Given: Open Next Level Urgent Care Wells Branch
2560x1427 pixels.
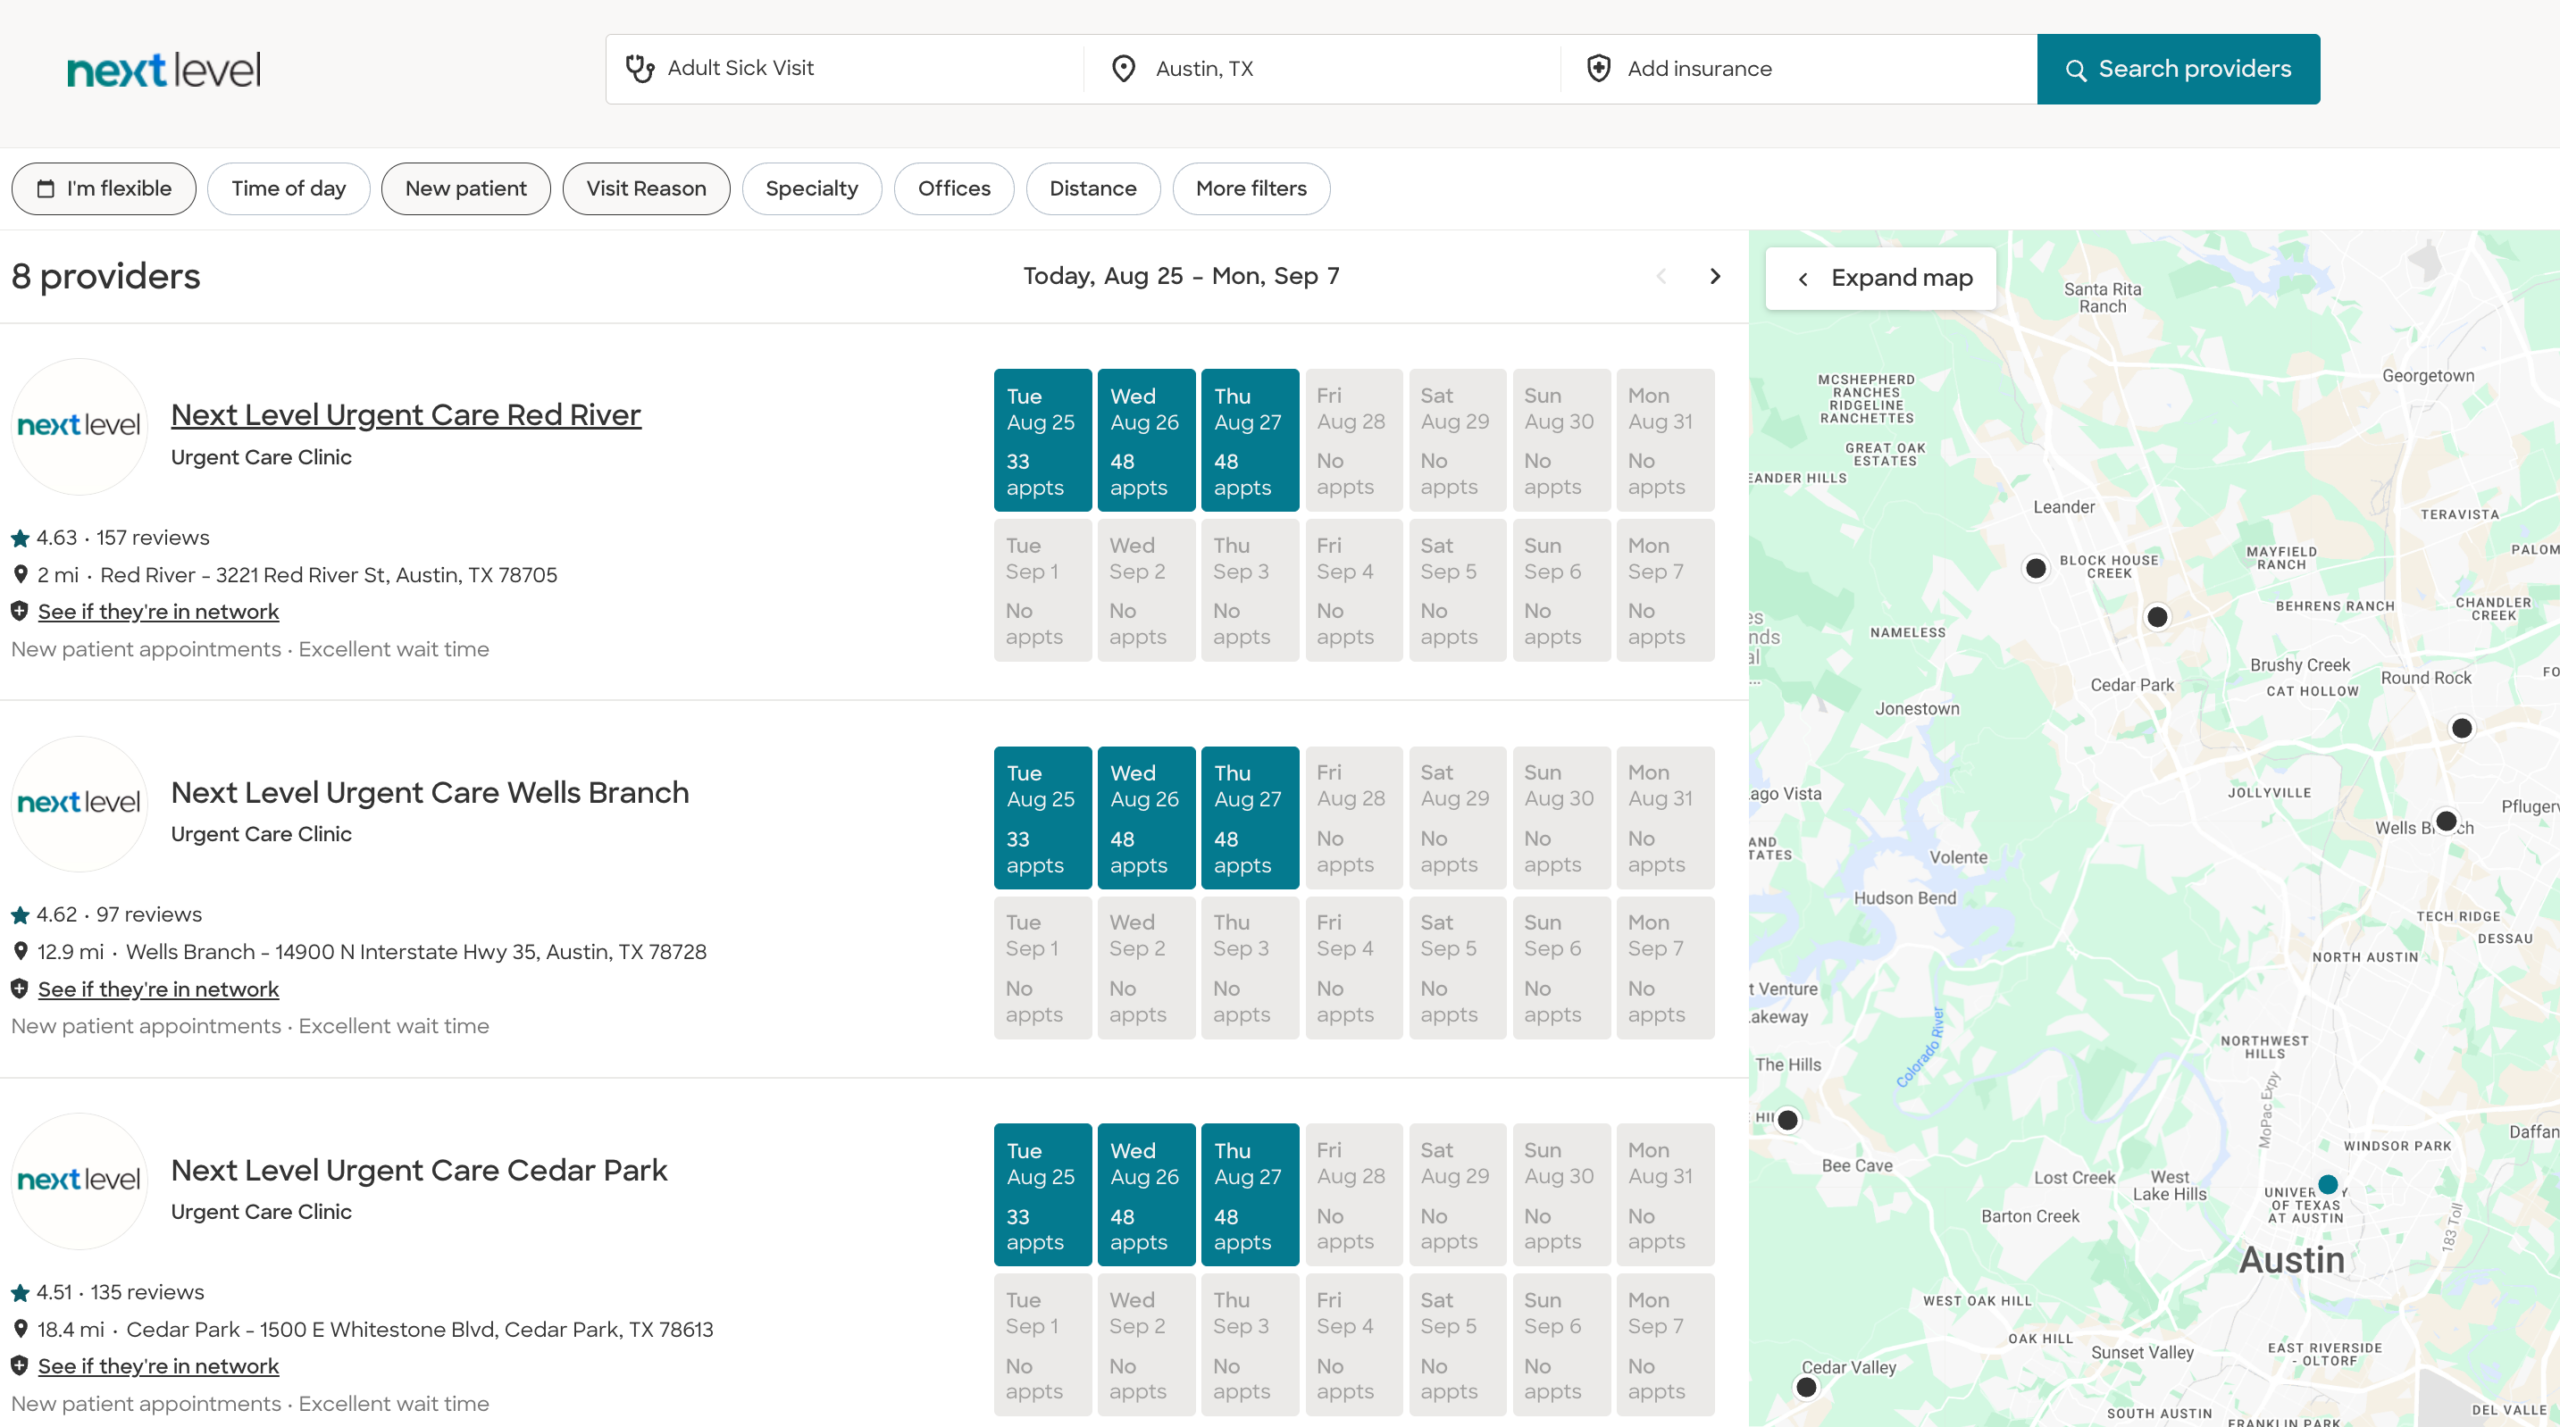Looking at the screenshot, I should coord(430,792).
